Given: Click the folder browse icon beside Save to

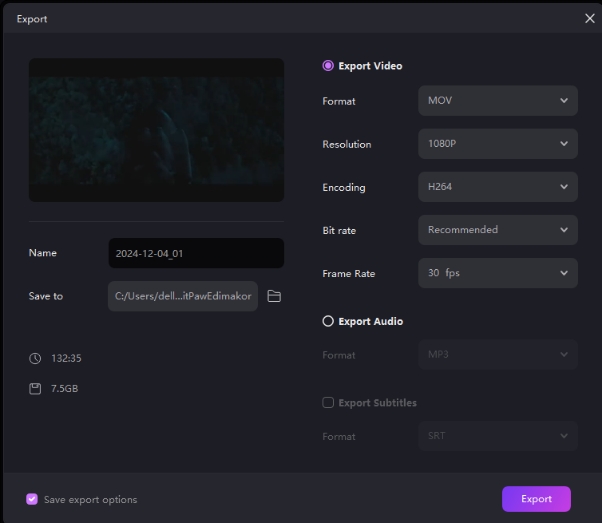Looking at the screenshot, I should [274, 296].
